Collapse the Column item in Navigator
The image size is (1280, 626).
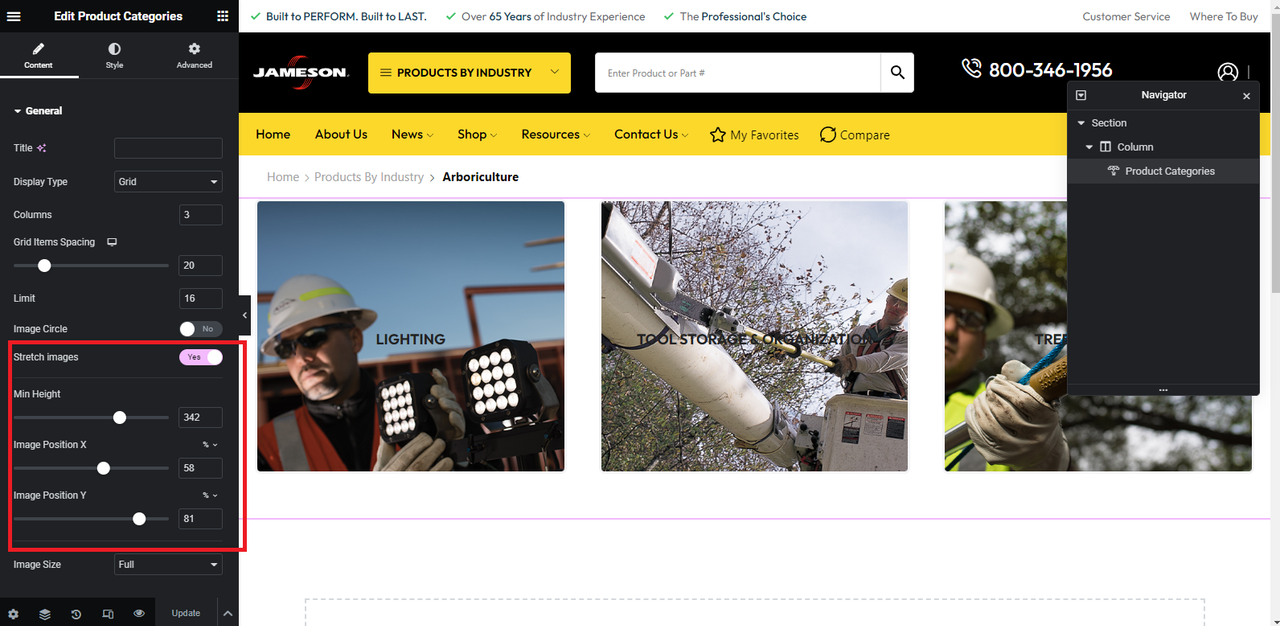[1090, 147]
